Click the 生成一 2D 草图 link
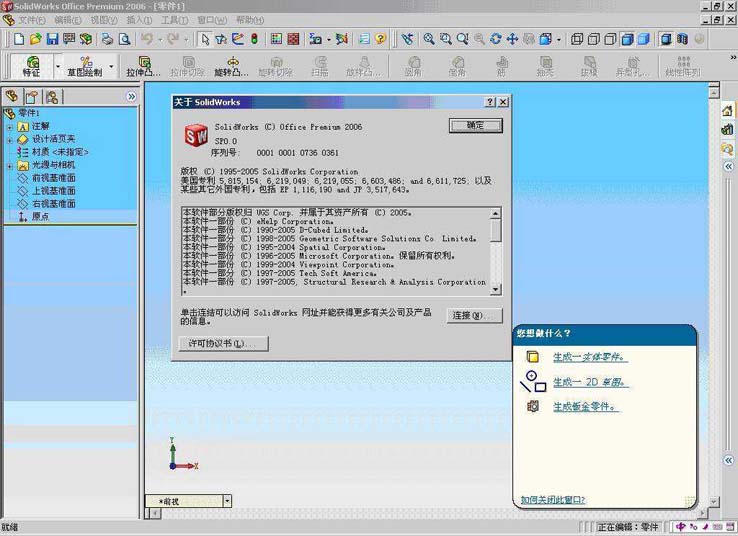This screenshot has width=738, height=536. [590, 382]
